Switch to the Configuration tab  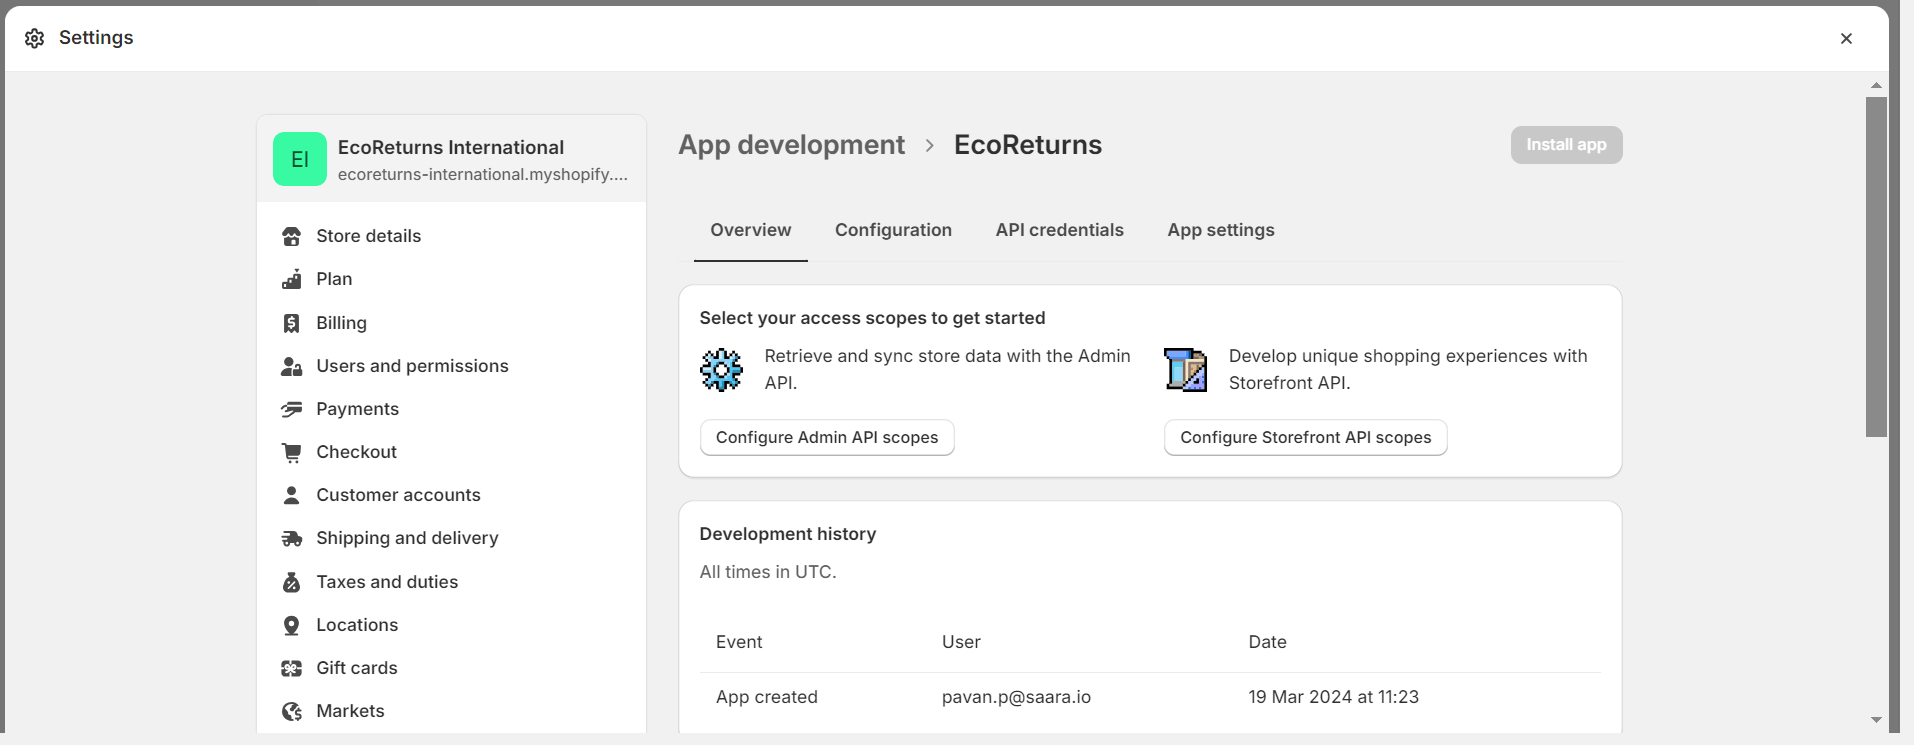coord(893,230)
